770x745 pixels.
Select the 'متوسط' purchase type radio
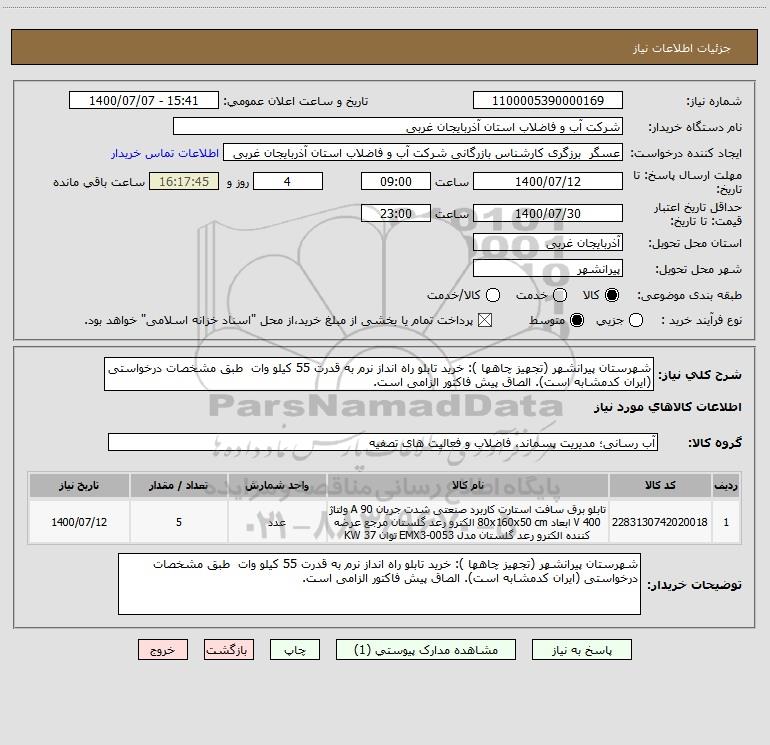[577, 321]
